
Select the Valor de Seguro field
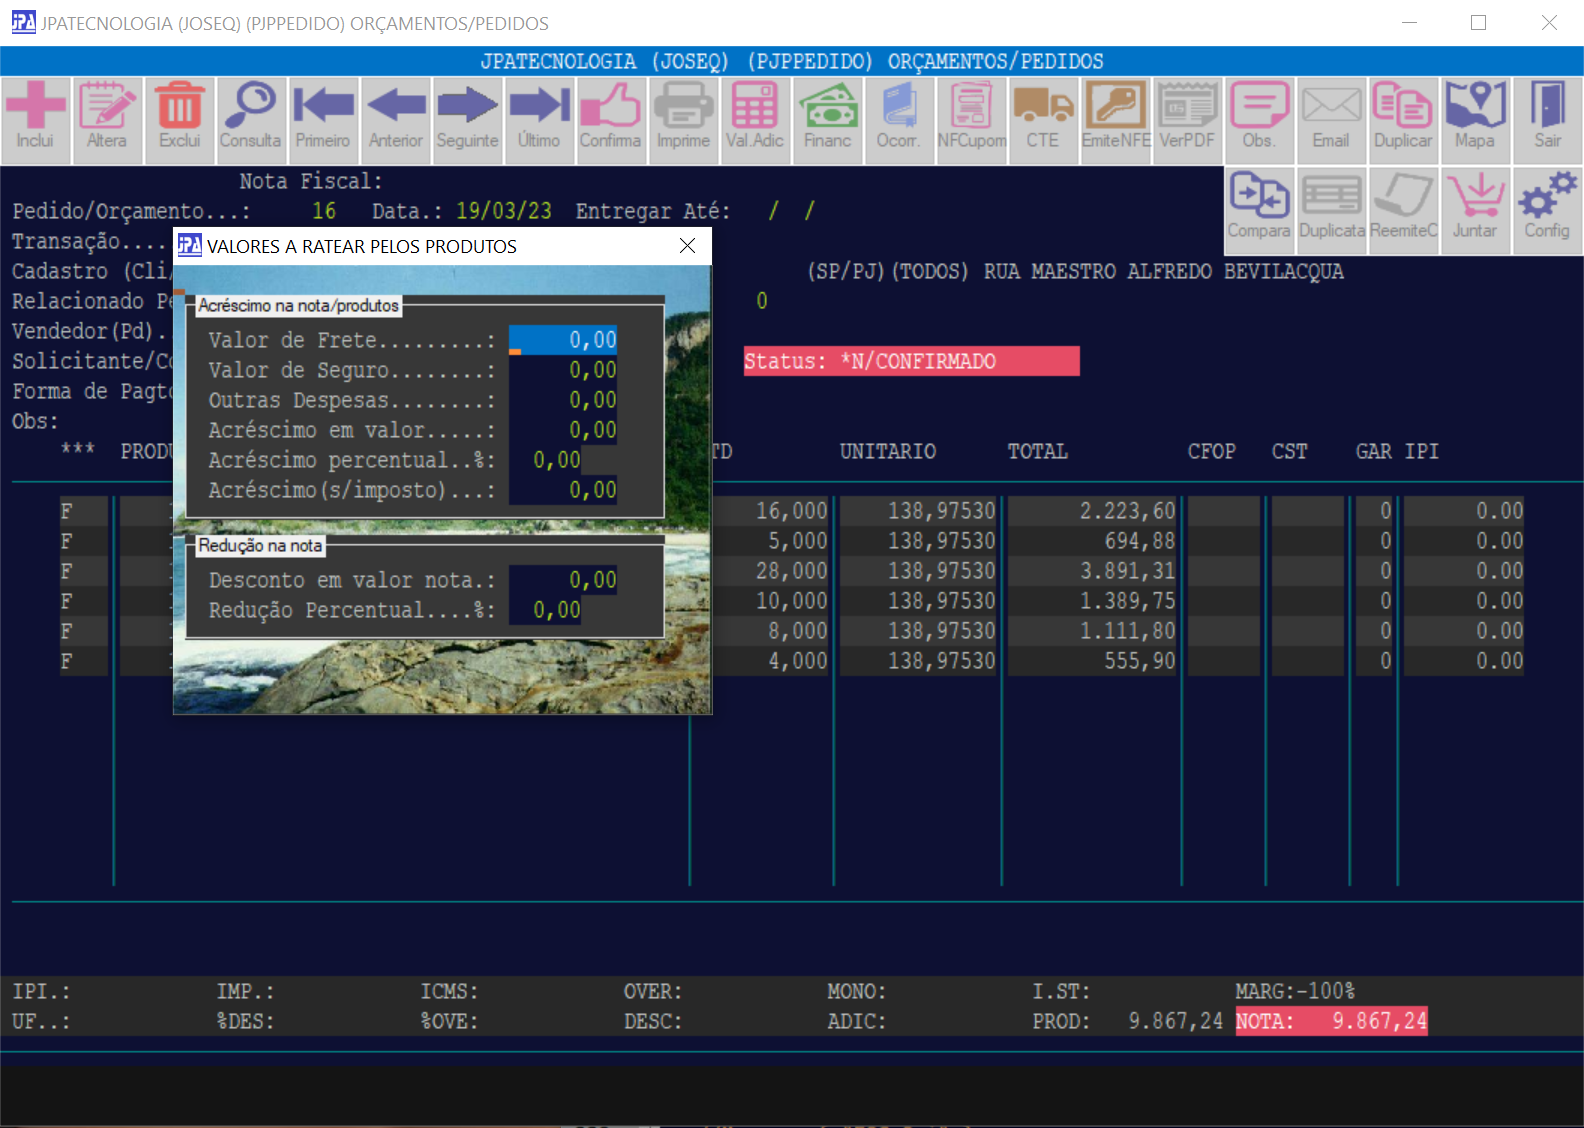[x=563, y=371]
